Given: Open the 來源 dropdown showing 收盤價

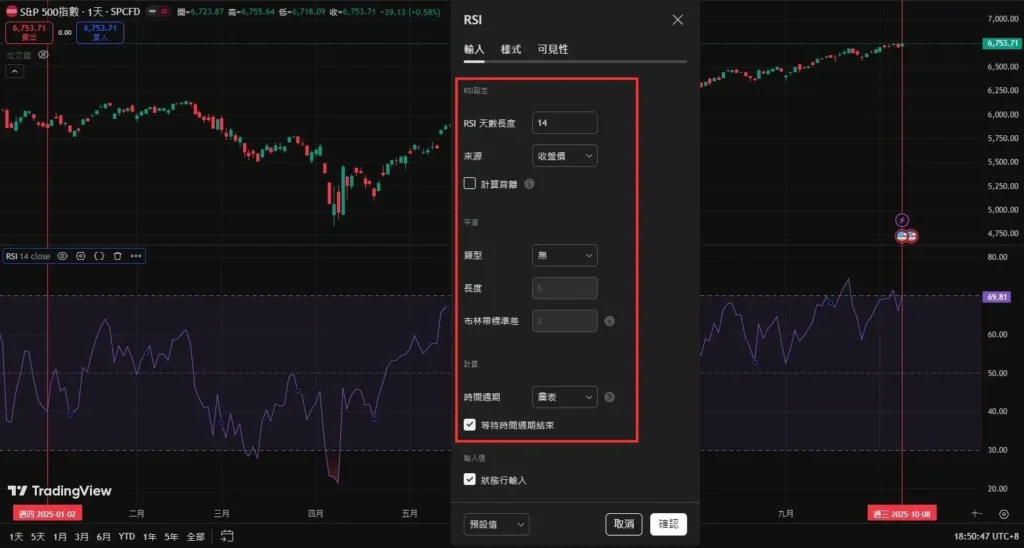Looking at the screenshot, I should tap(564, 155).
